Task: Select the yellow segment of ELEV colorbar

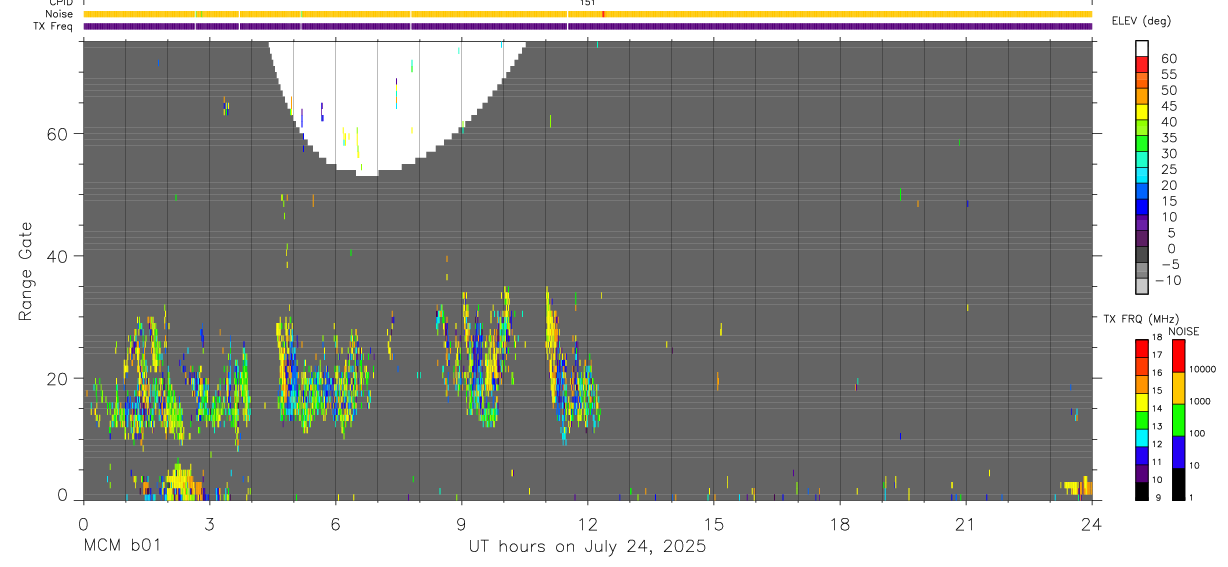Action: point(1142,112)
